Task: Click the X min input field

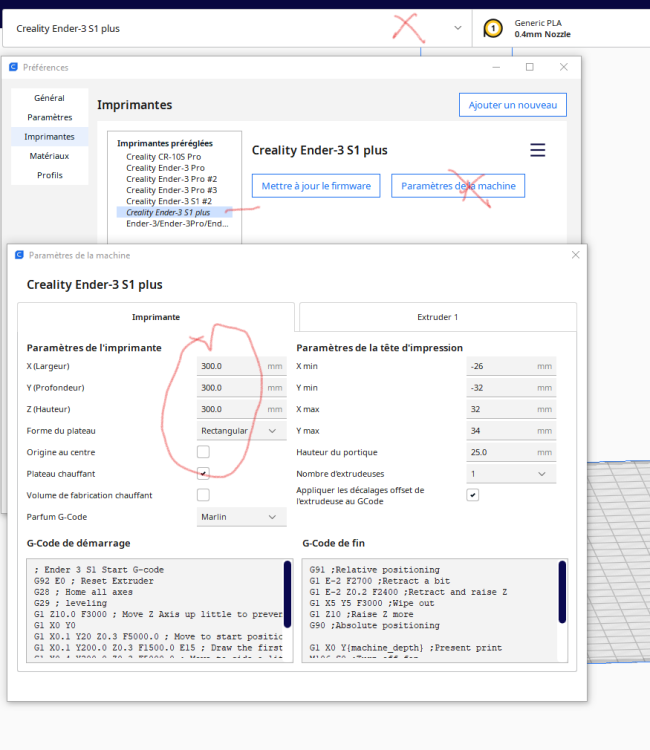Action: (511, 366)
